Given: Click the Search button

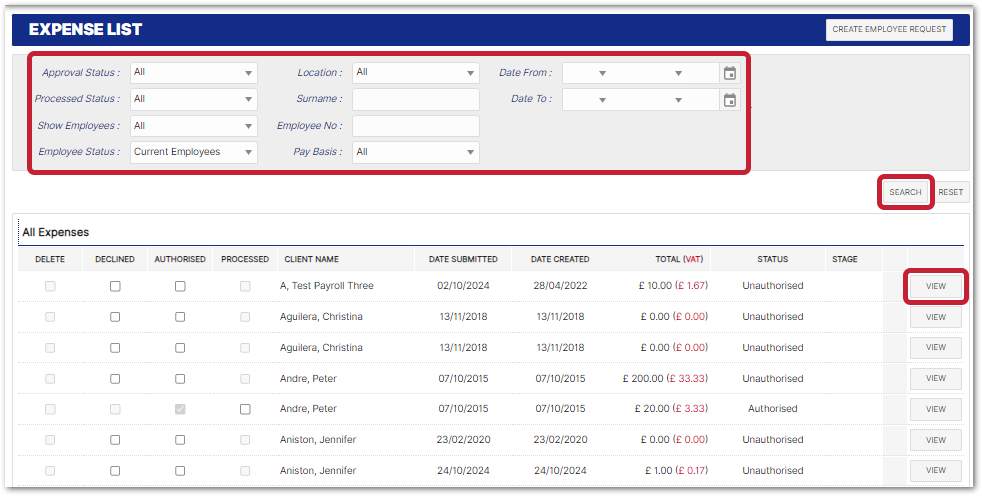Looking at the screenshot, I should tap(905, 192).
